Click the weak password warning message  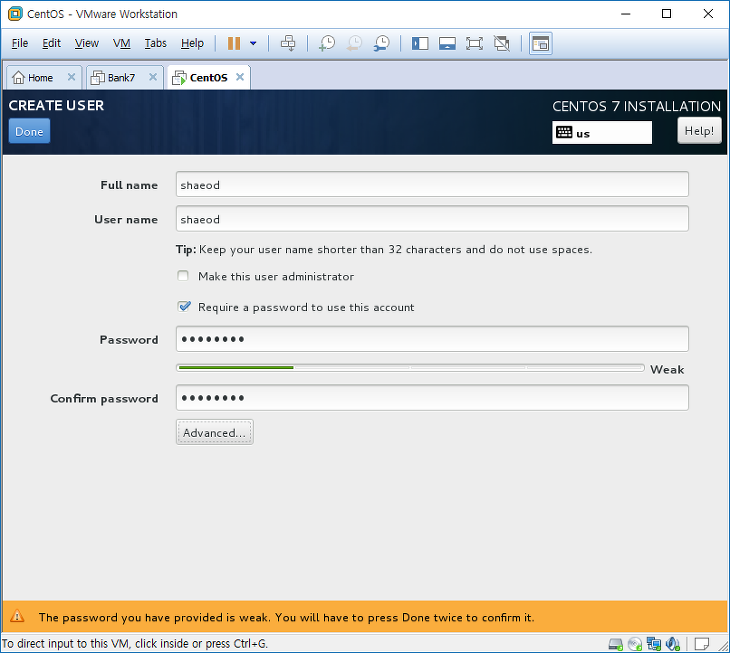pos(286,618)
